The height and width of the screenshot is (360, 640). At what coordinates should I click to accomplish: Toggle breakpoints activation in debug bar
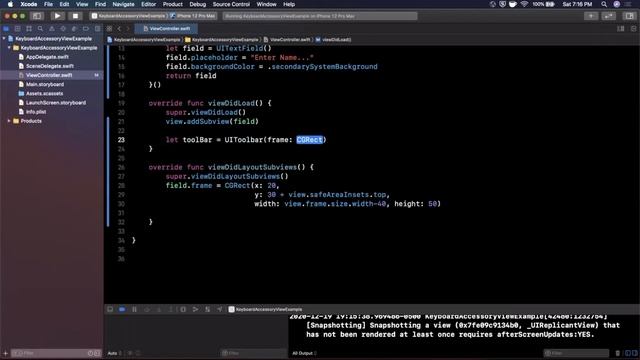pyautogui.click(x=122, y=309)
